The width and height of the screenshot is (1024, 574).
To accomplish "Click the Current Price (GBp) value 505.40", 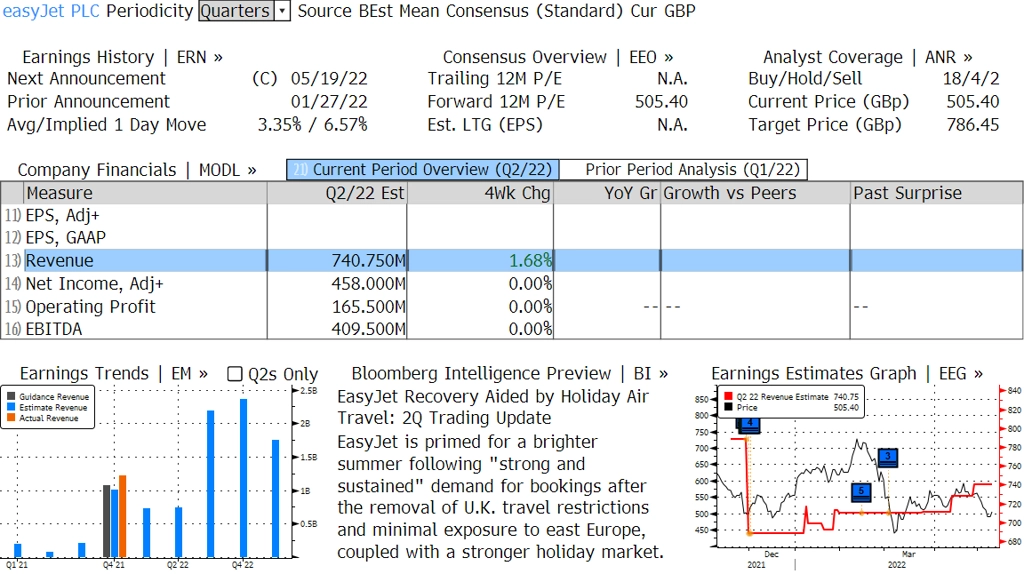I will click(973, 102).
